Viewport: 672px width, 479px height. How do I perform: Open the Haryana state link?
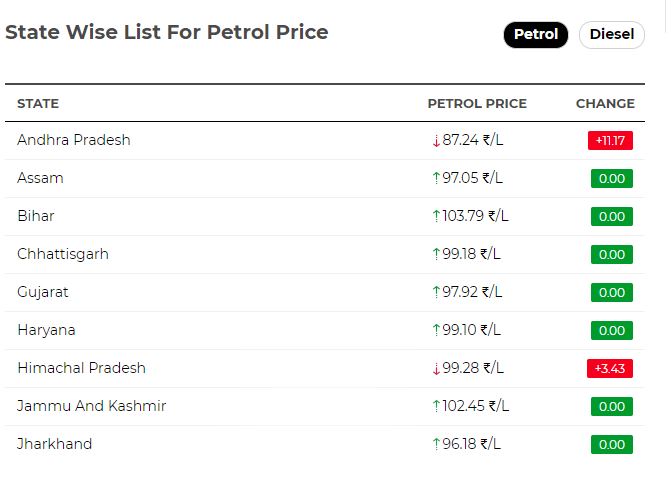pos(46,330)
